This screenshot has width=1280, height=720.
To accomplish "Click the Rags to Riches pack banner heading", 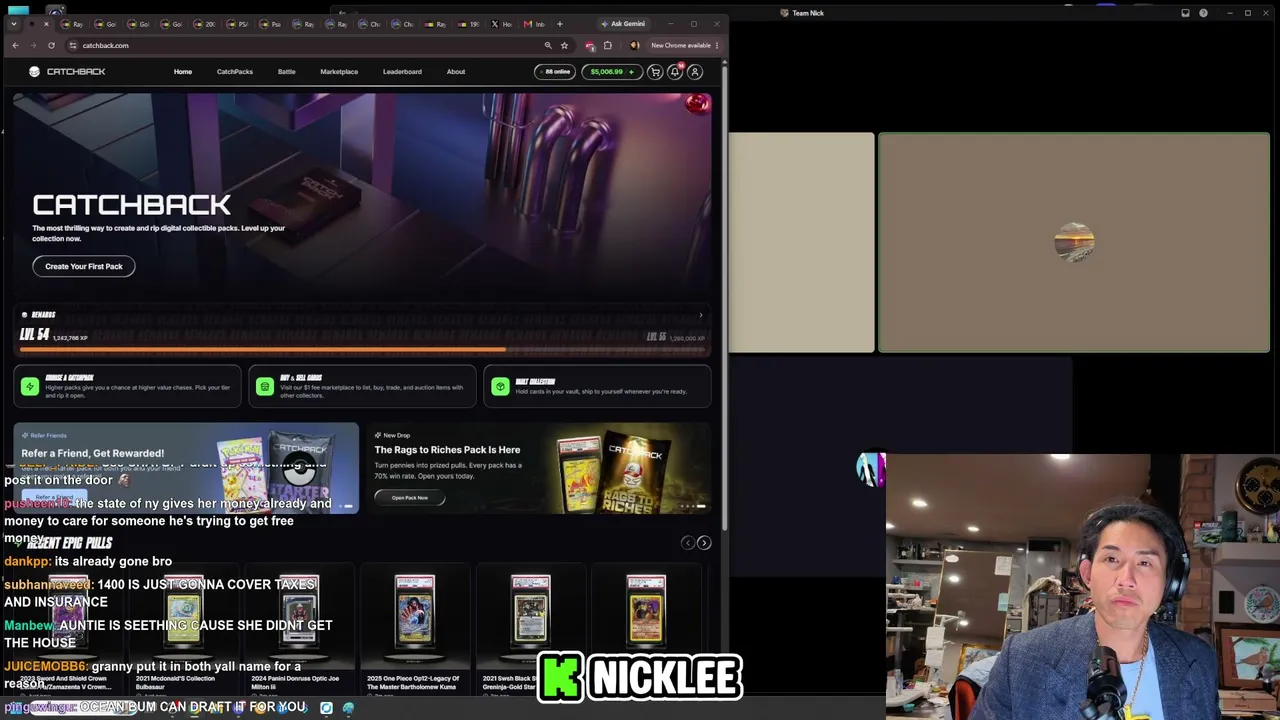I will click(447, 450).
